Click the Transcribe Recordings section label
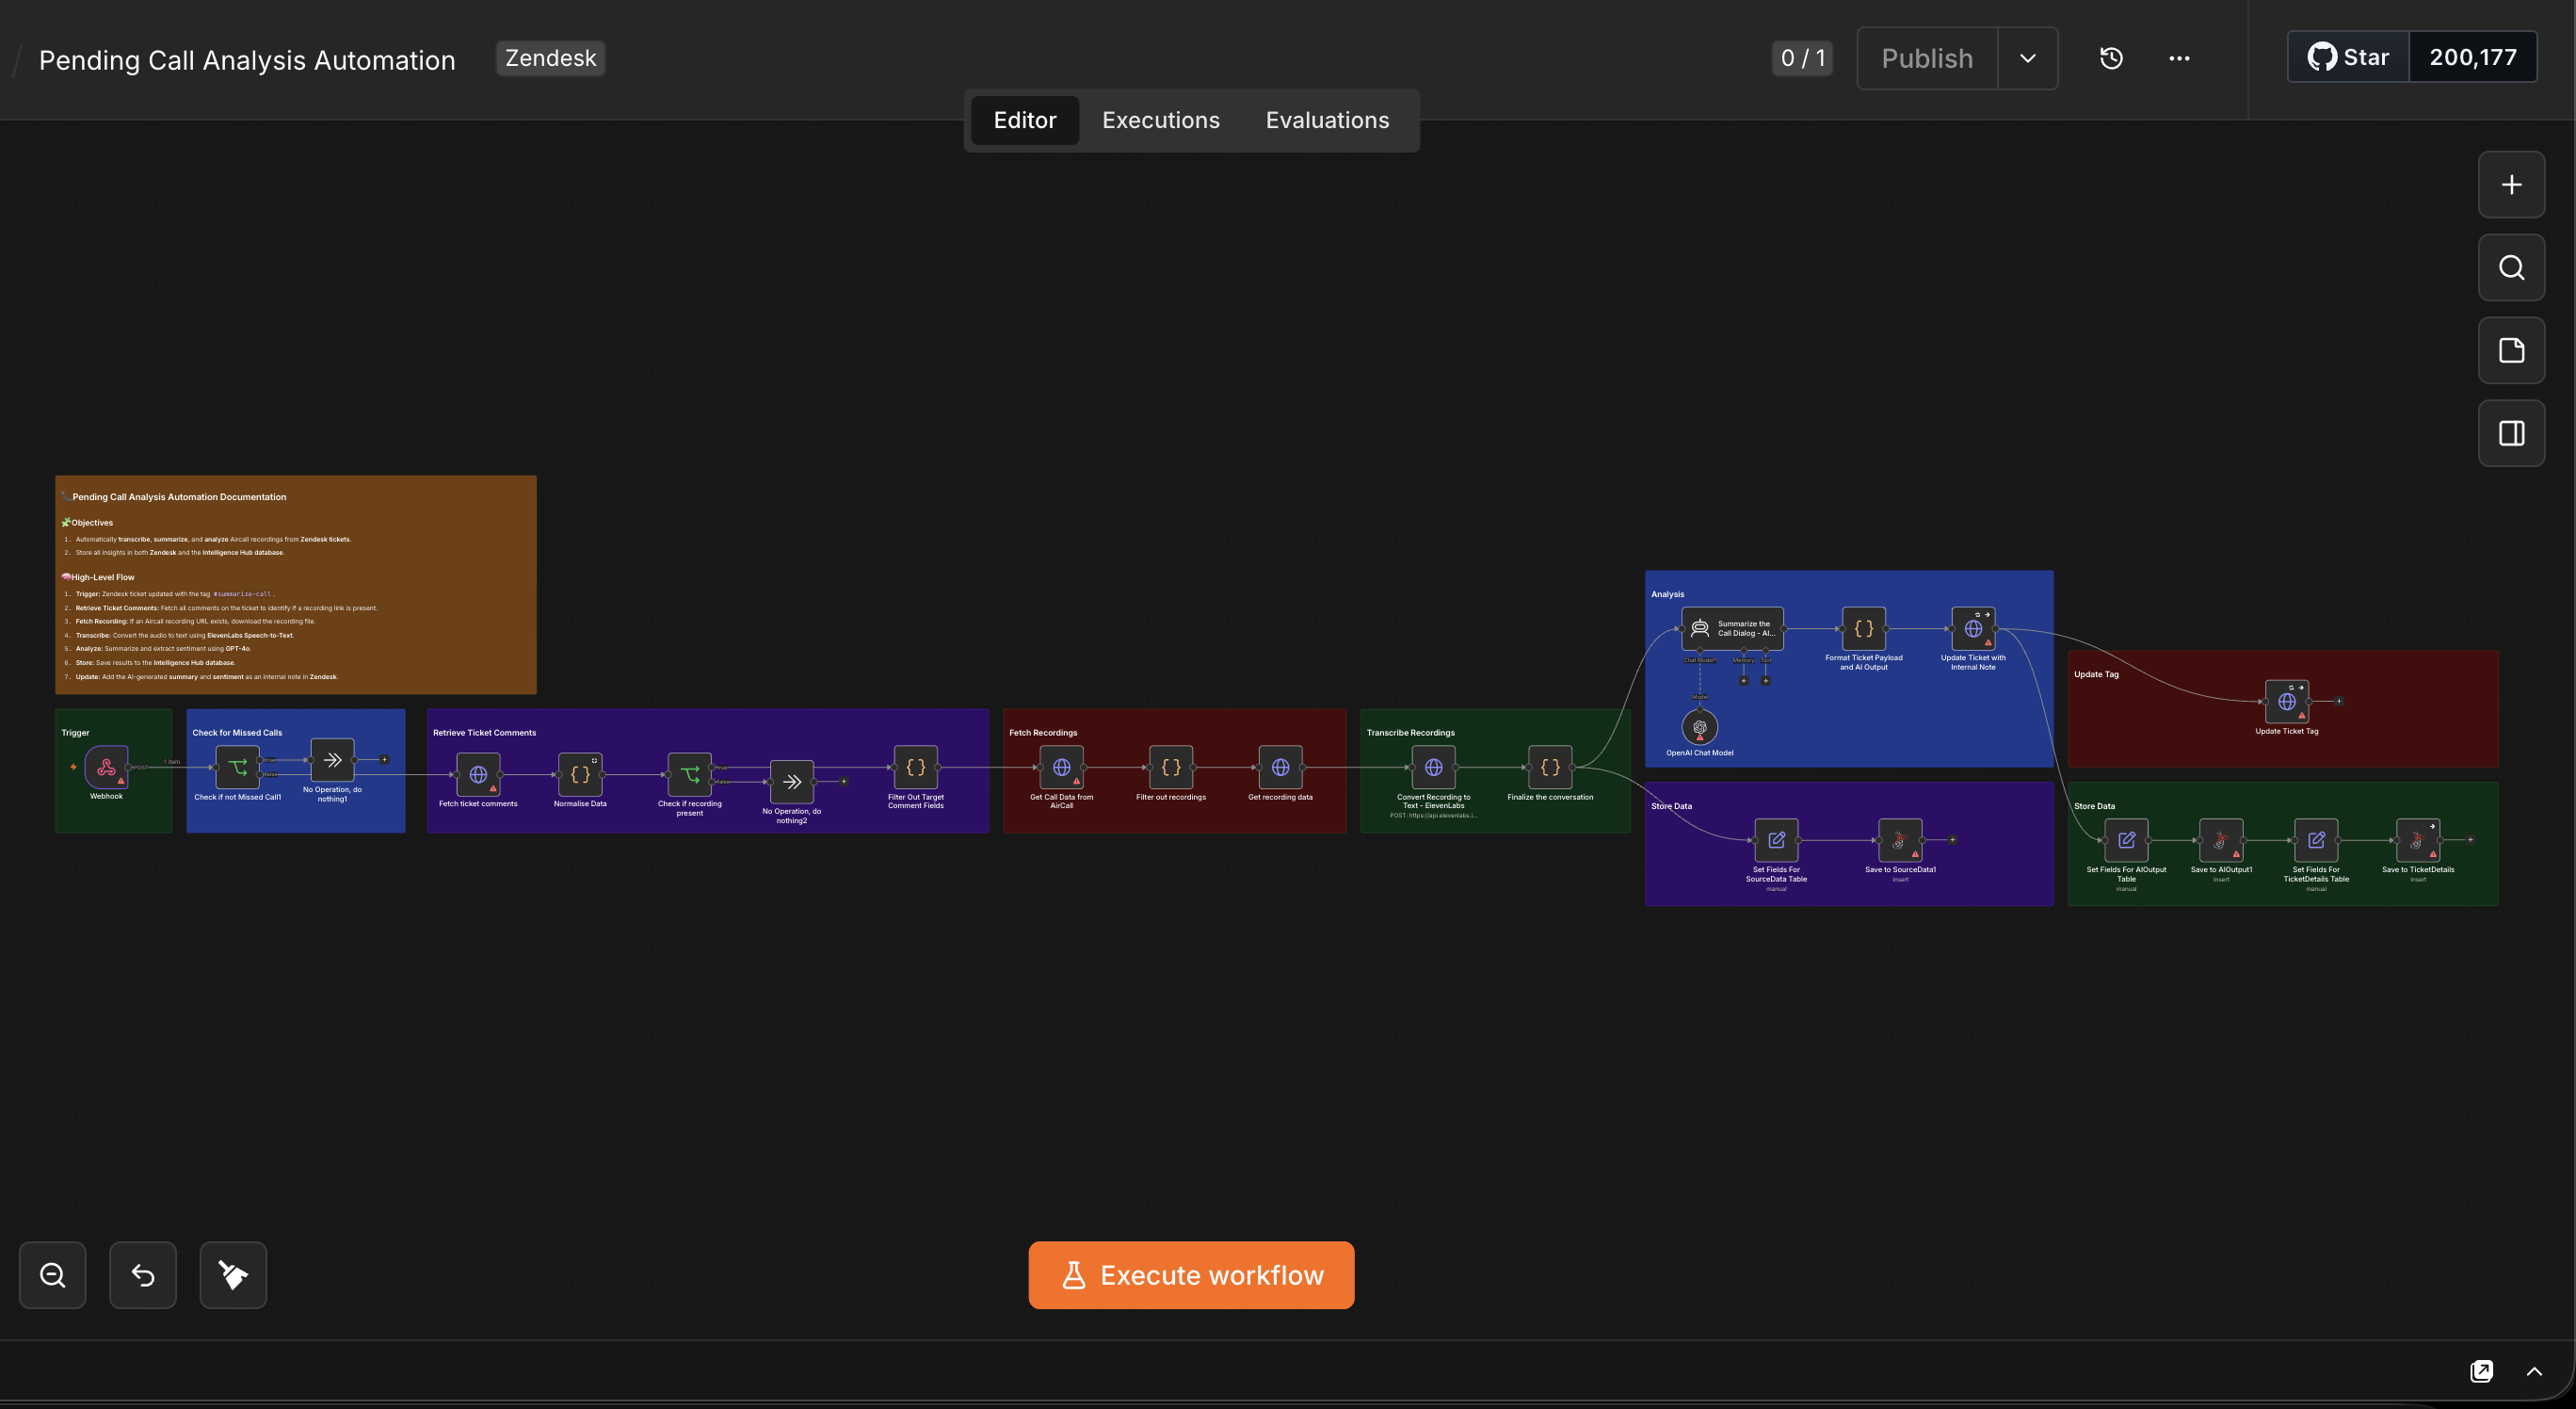The width and height of the screenshot is (2576, 1409). 1410,733
